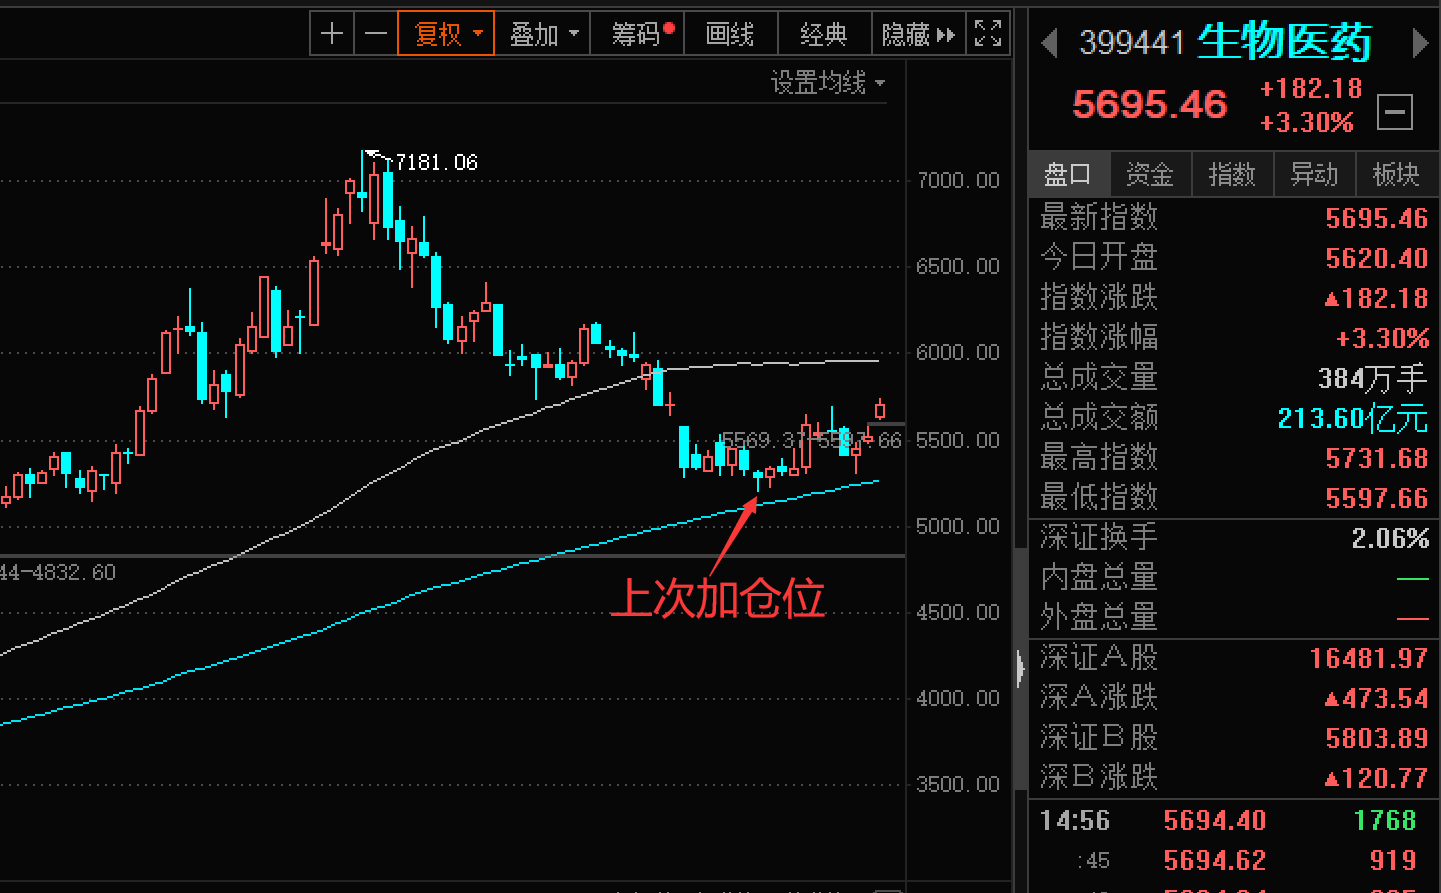
Task: Go to the previous stock with the left arrow
Action: [1049, 43]
